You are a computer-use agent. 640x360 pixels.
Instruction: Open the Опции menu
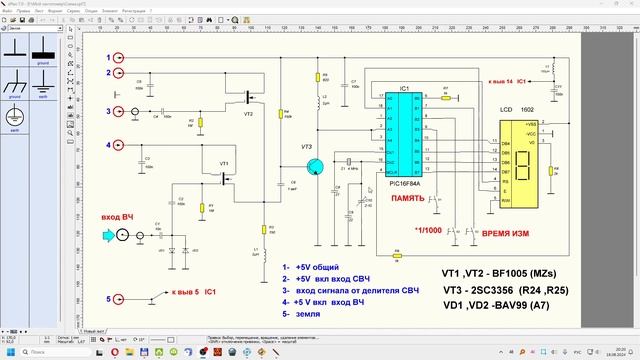[91, 11]
